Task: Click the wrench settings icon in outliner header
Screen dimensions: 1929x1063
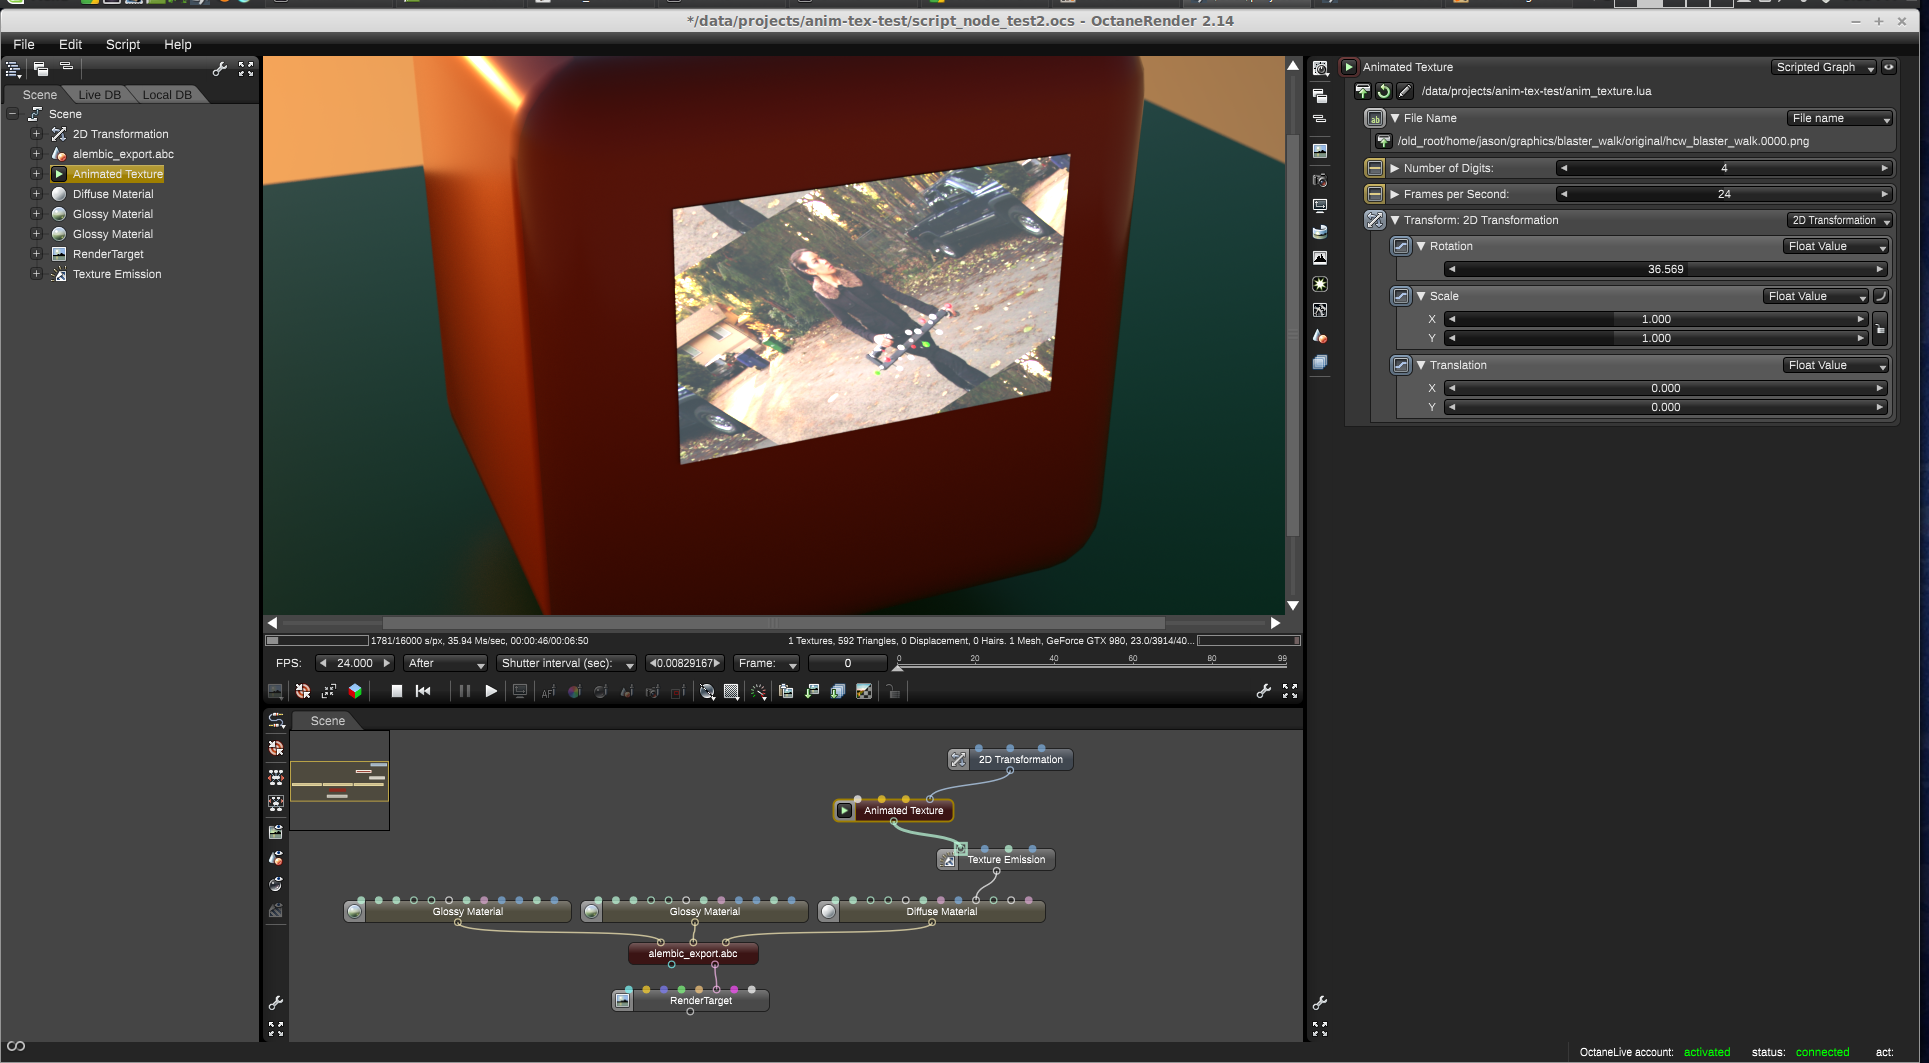Action: (x=220, y=69)
